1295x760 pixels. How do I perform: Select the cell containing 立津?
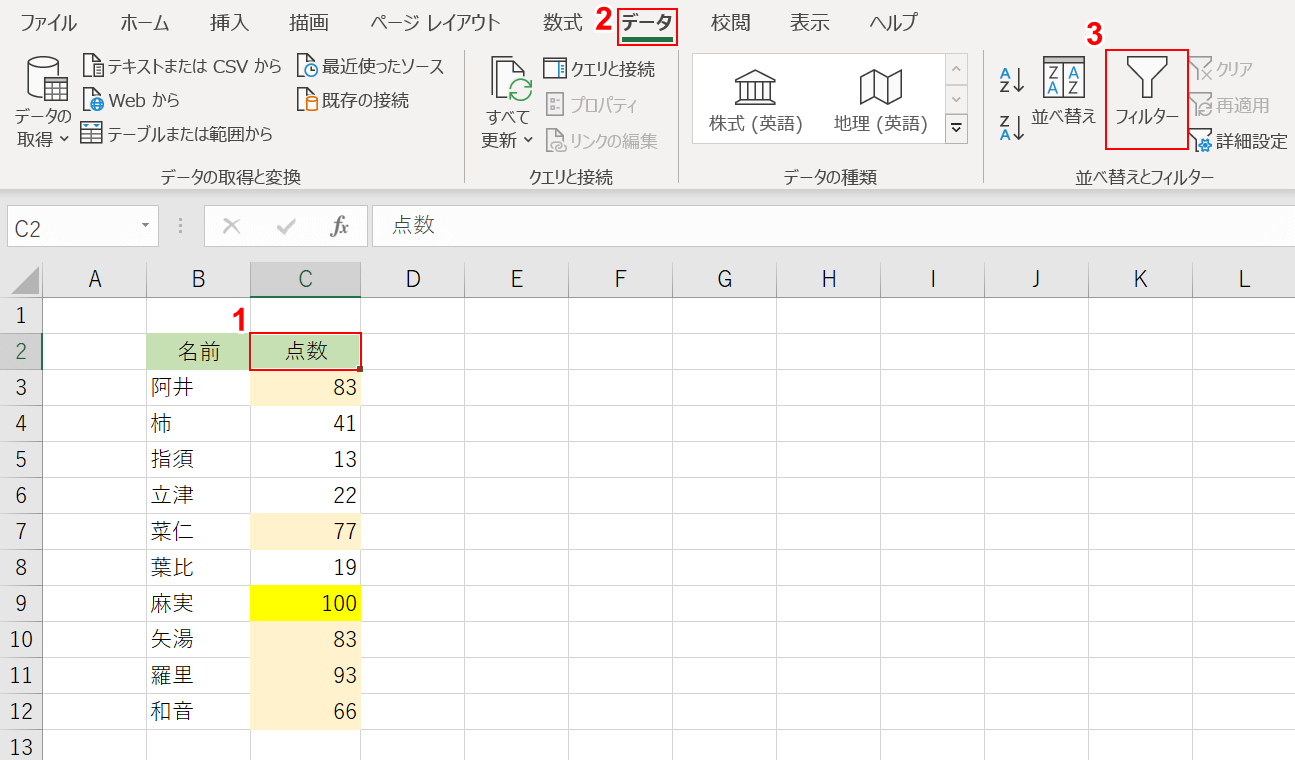tap(198, 496)
